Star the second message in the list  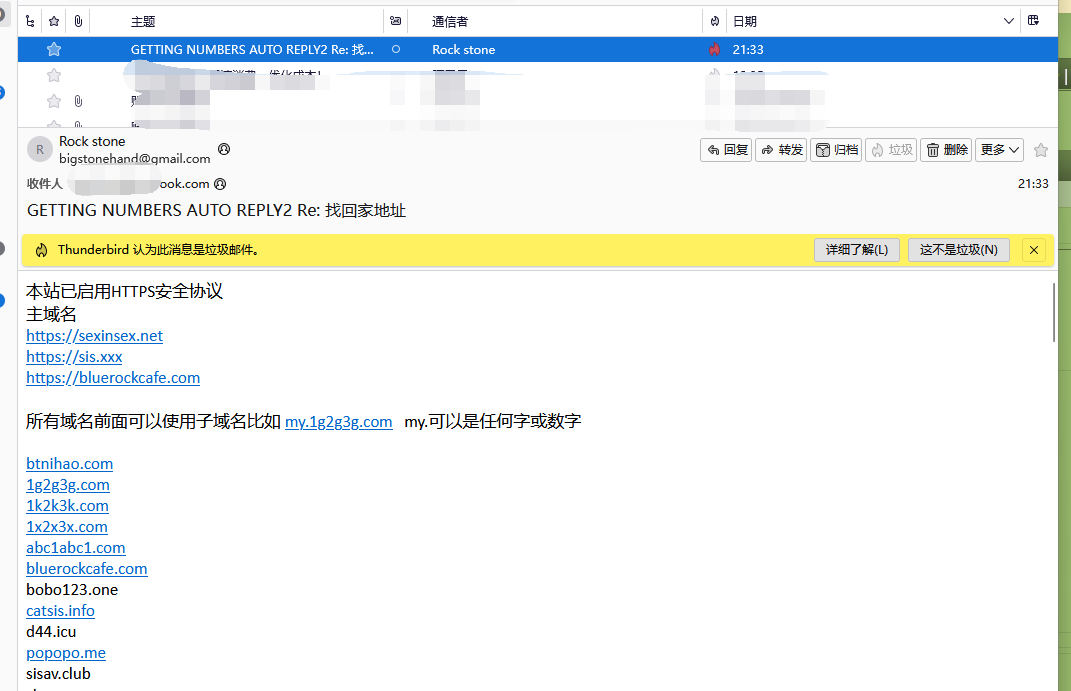54,75
